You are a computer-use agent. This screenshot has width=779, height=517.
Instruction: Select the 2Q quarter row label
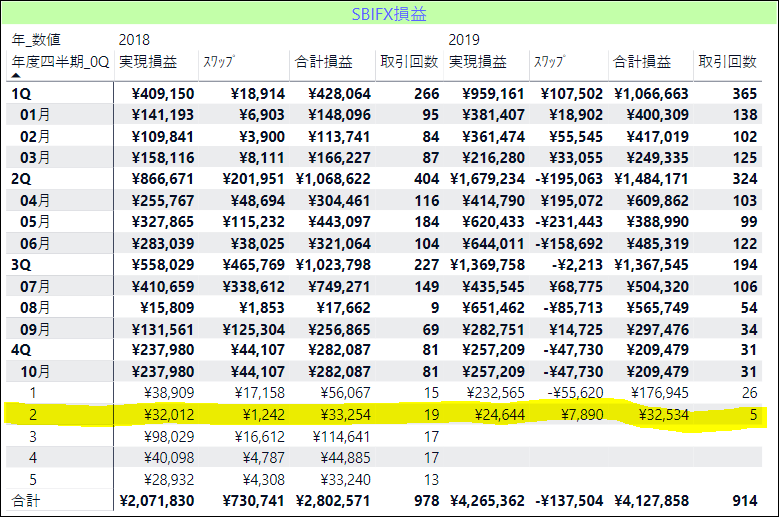coord(21,179)
